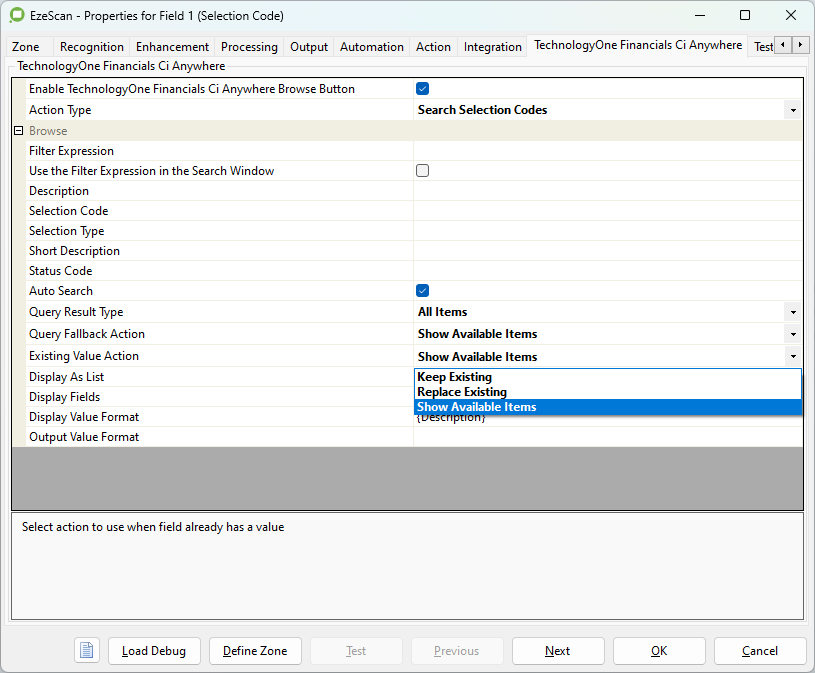Click the EzeScan app icon in title bar
The image size is (815, 673).
[17, 16]
